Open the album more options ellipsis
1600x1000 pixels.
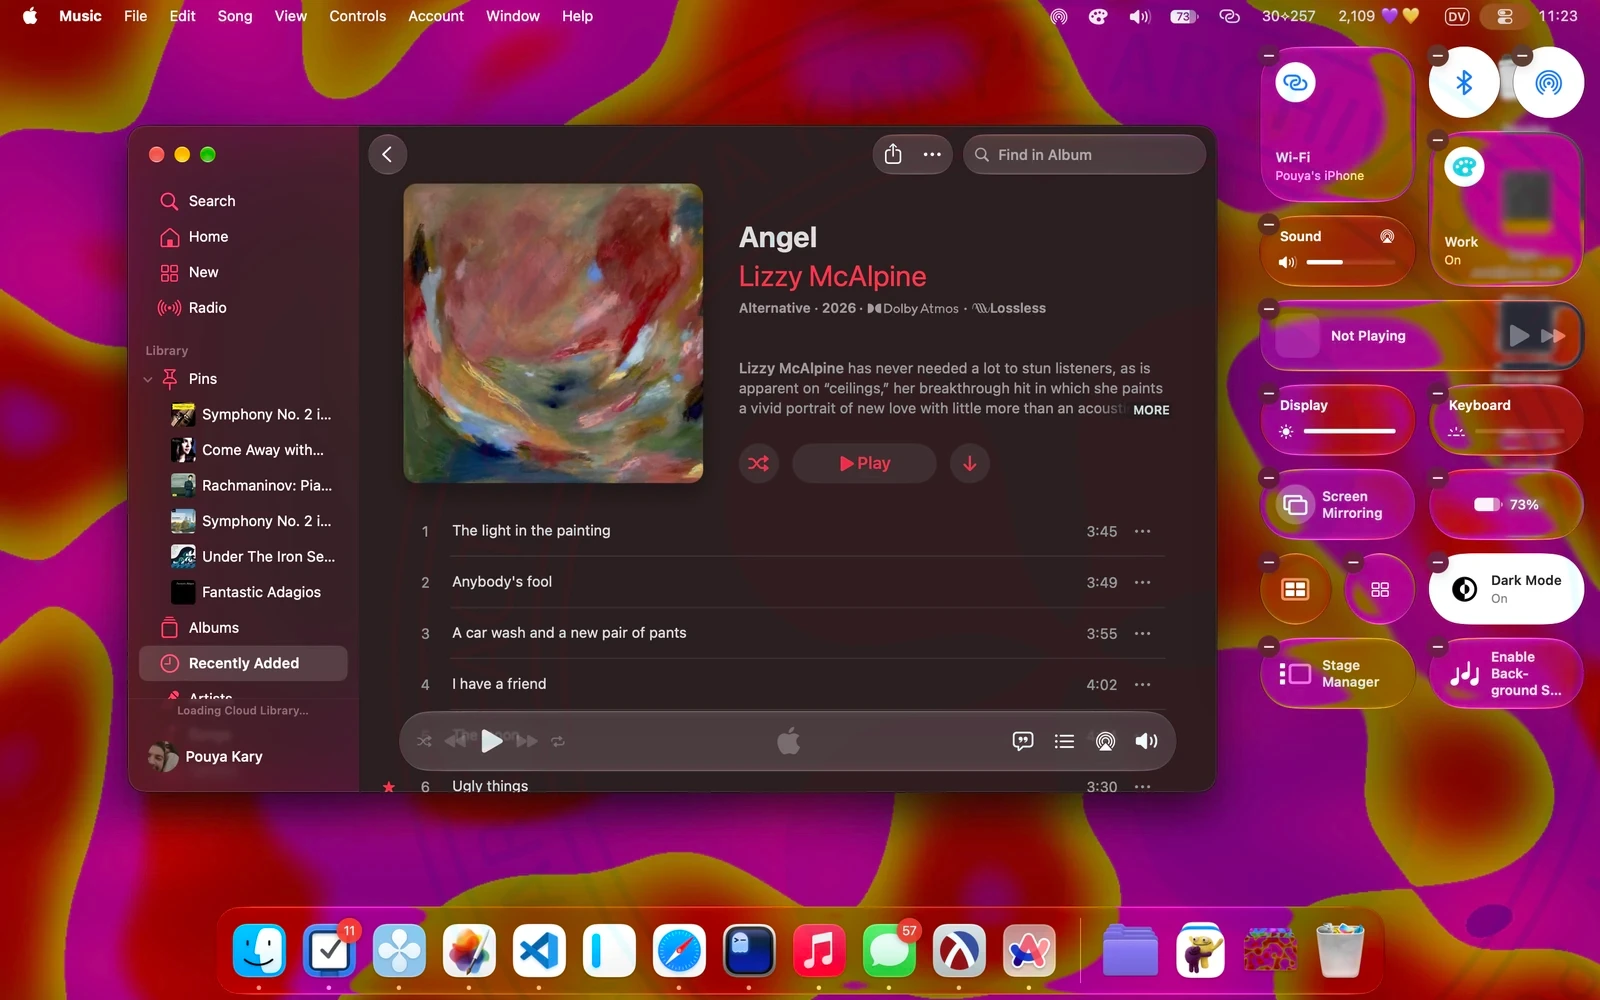(x=932, y=154)
